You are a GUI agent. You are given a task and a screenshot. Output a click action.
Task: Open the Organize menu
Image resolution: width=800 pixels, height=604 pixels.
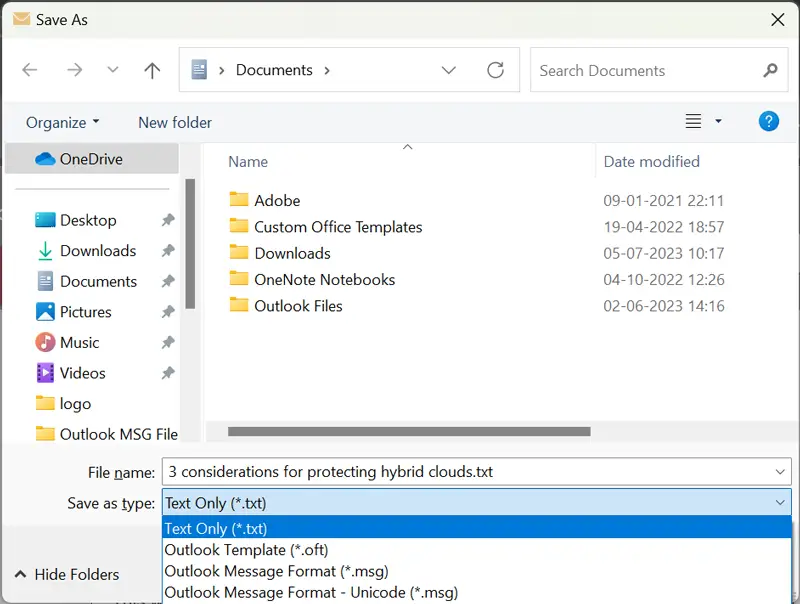[x=62, y=122]
